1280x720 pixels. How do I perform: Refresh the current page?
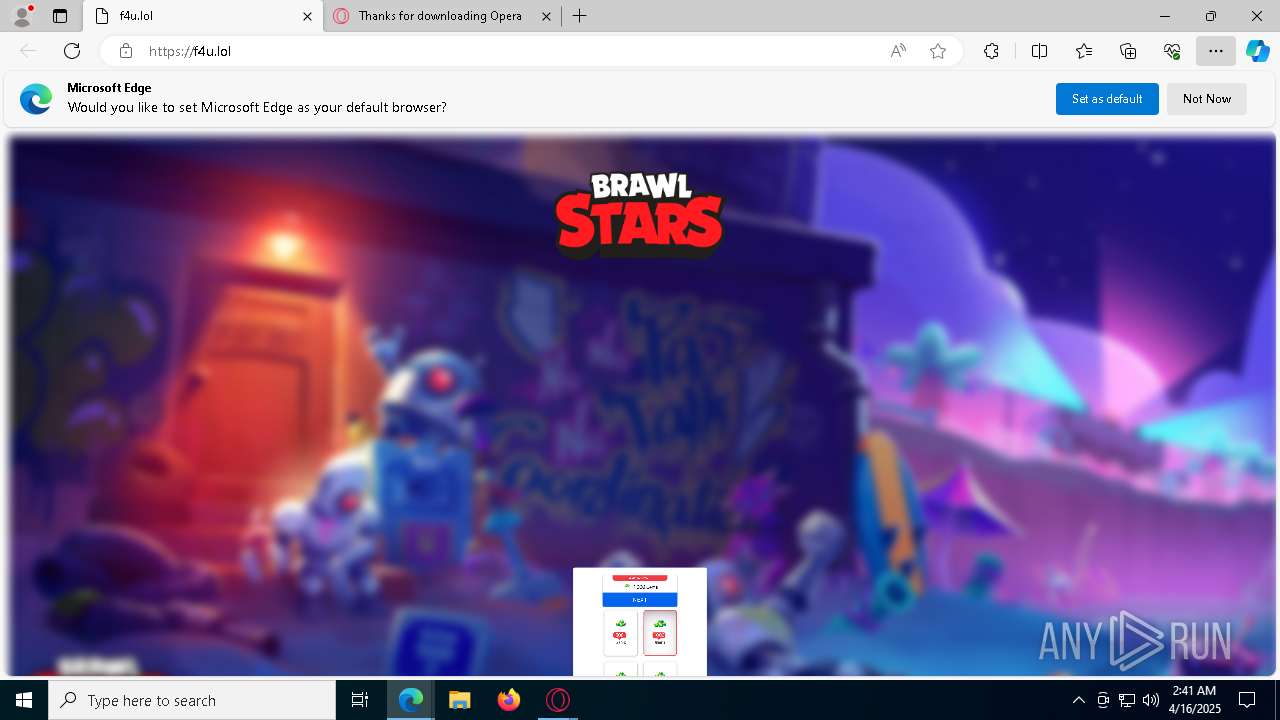click(72, 51)
